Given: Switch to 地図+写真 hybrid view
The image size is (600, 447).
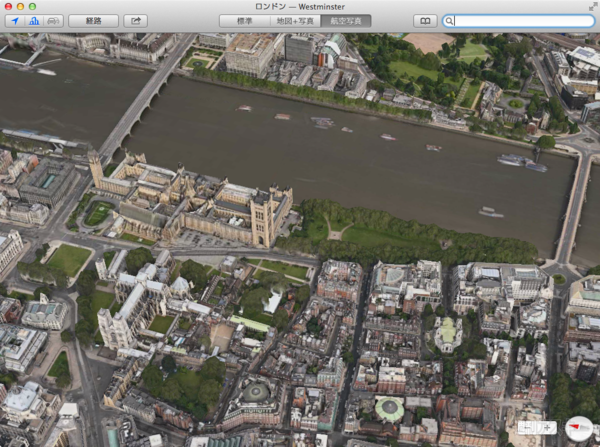Looking at the screenshot, I should pos(295,21).
